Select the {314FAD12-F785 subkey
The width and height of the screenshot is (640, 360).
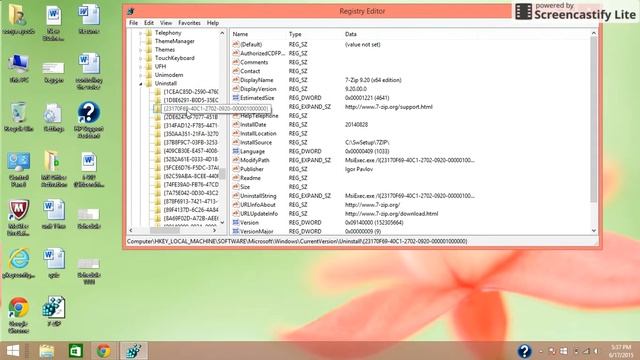point(191,125)
